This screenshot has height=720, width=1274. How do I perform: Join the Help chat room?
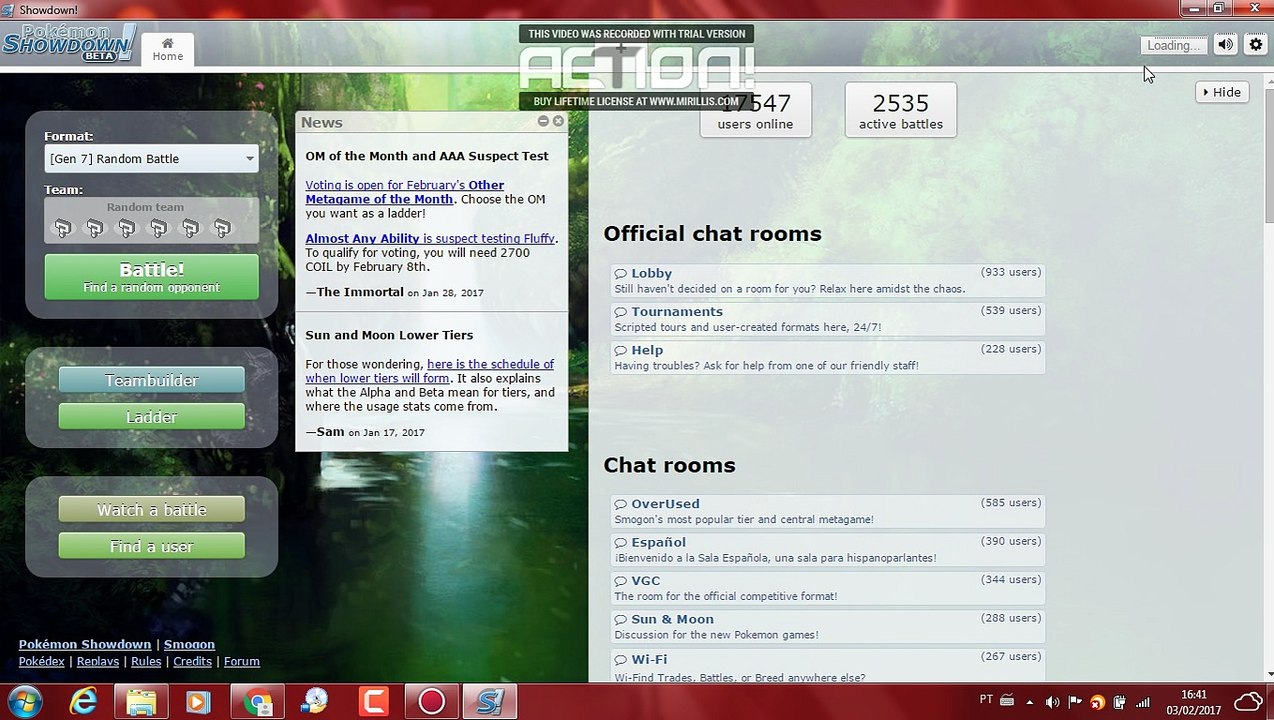click(x=827, y=357)
